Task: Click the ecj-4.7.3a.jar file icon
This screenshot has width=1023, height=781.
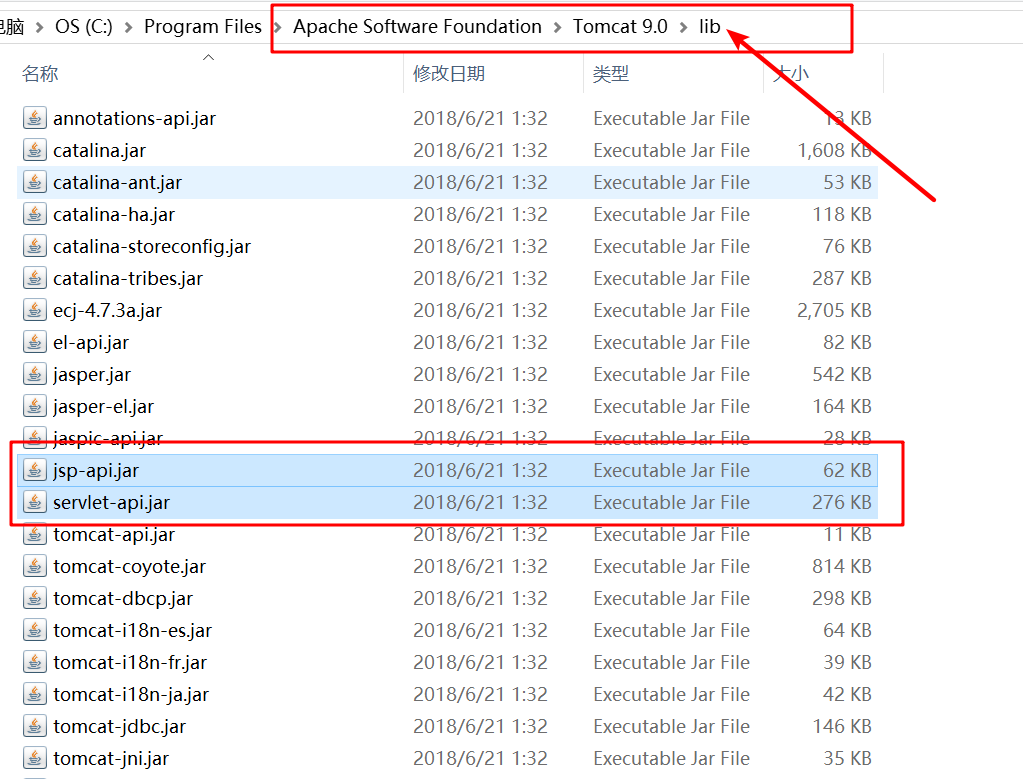Action: (x=35, y=310)
